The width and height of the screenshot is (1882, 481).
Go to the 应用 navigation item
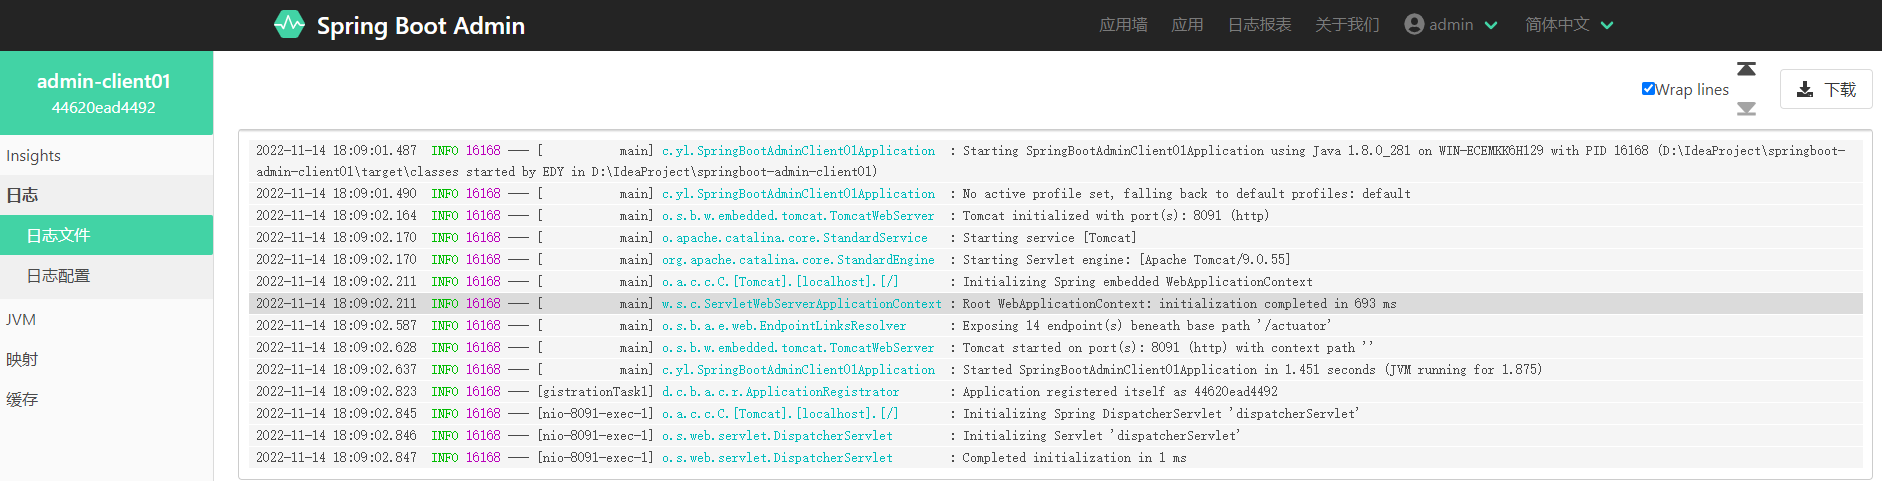pos(1187,25)
